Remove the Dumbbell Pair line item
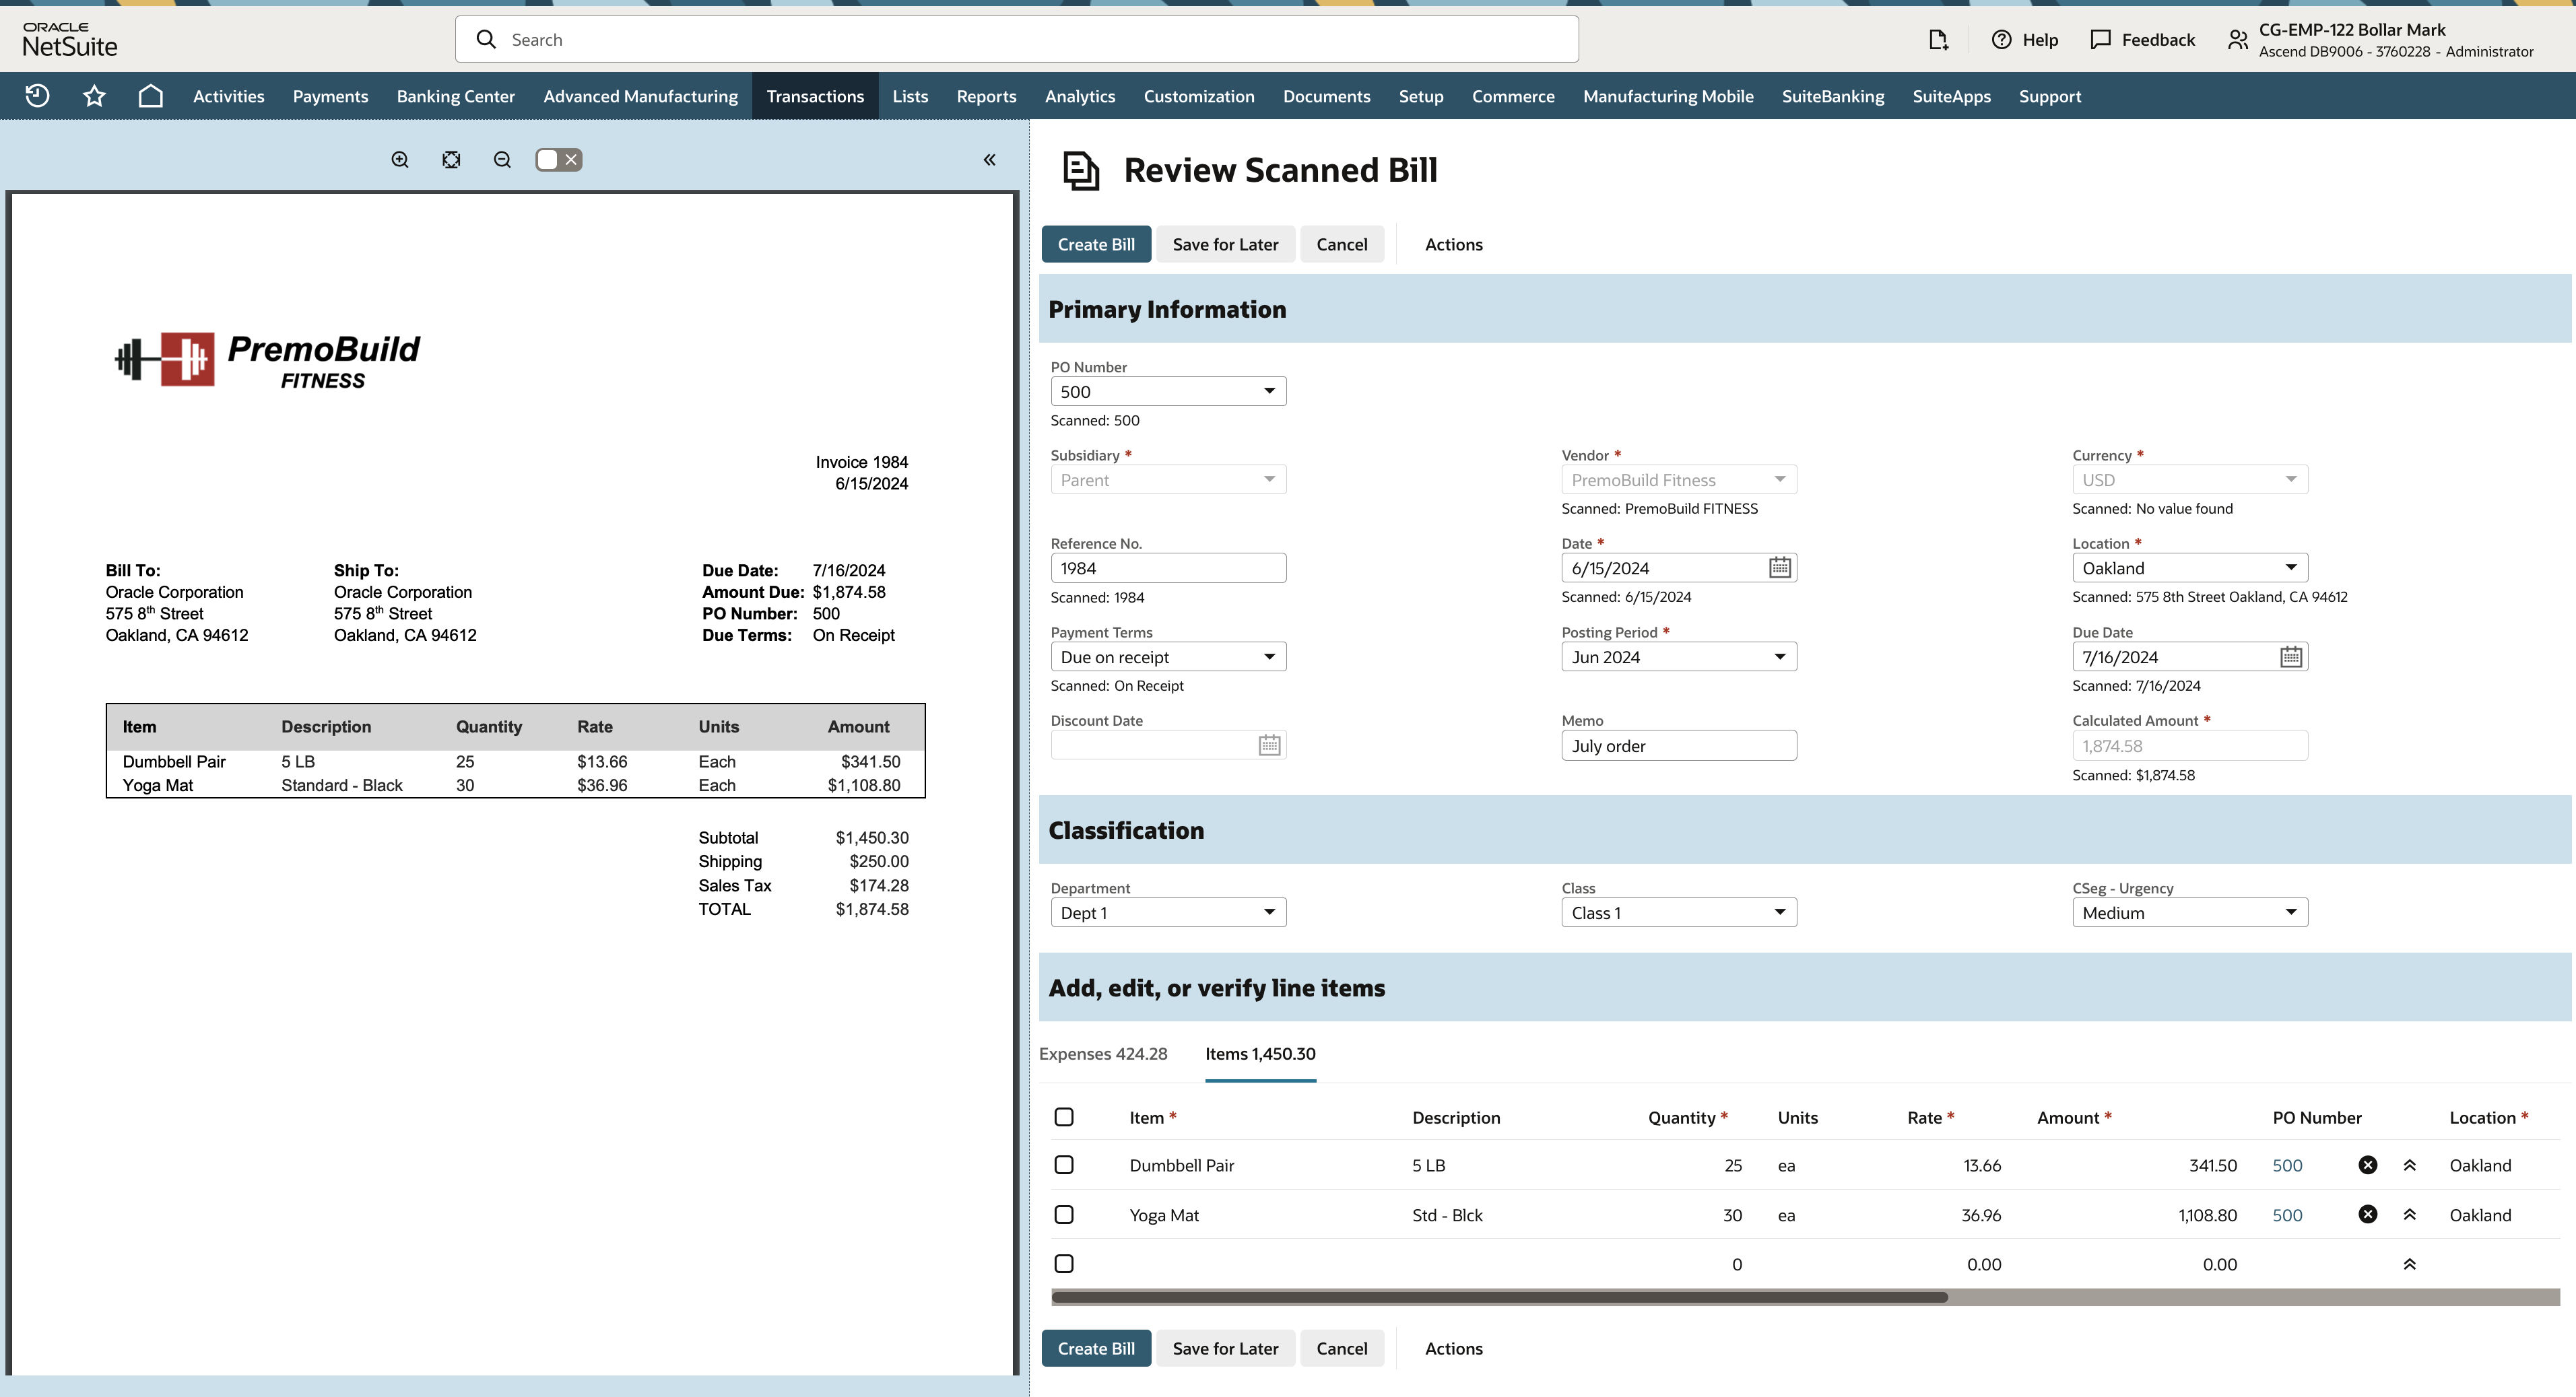This screenshot has width=2576, height=1397. (2367, 1165)
